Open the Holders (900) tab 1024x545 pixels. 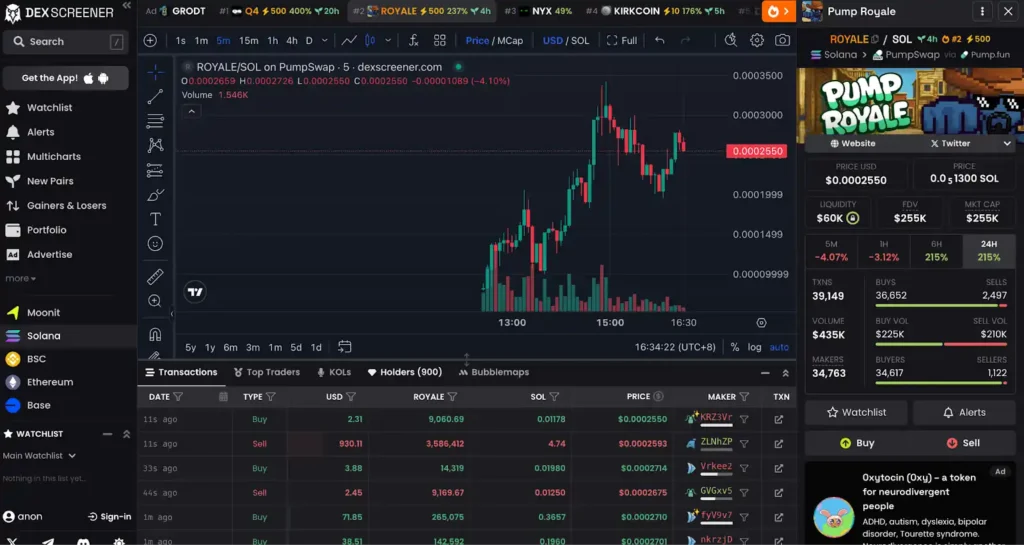click(404, 372)
